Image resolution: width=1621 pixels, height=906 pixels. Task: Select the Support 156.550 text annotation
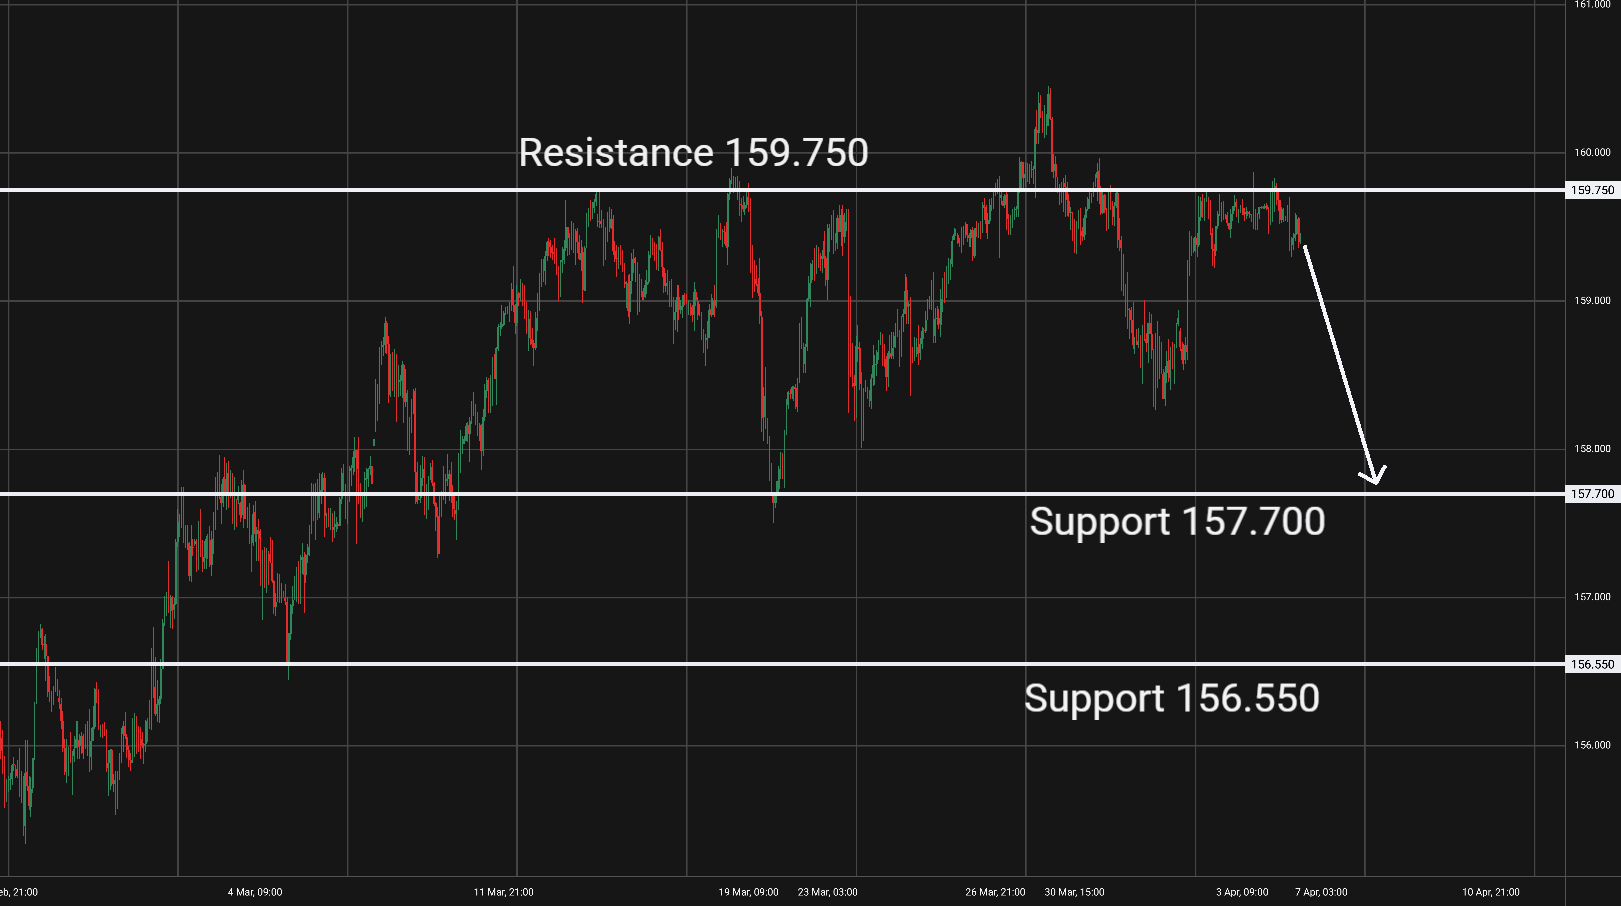click(x=1171, y=698)
